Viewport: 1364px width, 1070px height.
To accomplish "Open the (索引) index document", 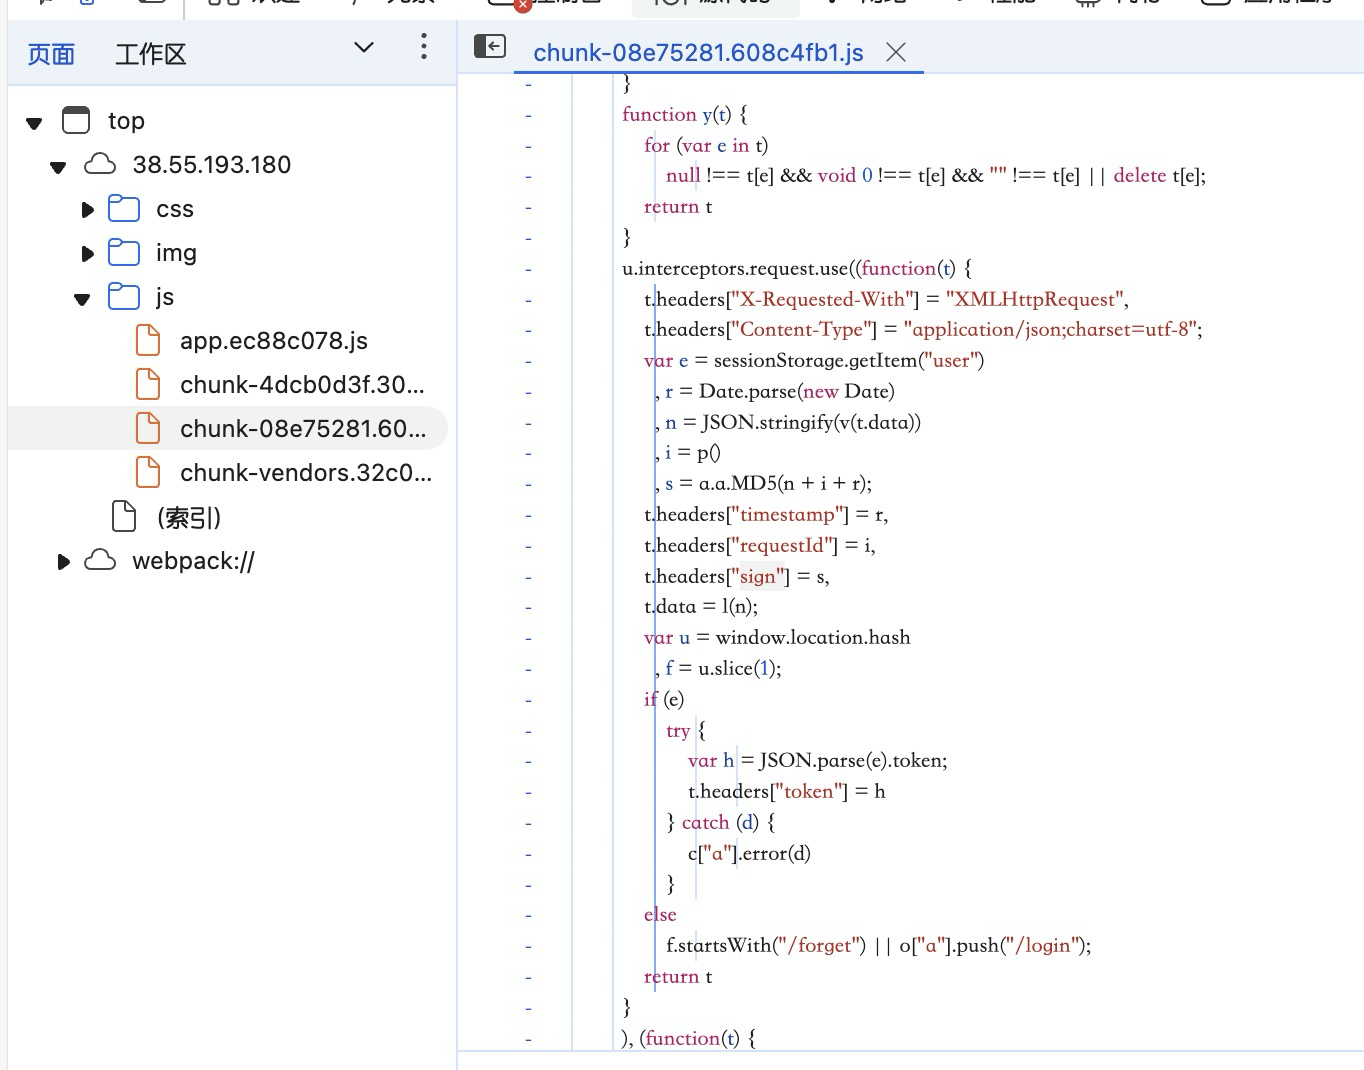I will 188,517.
